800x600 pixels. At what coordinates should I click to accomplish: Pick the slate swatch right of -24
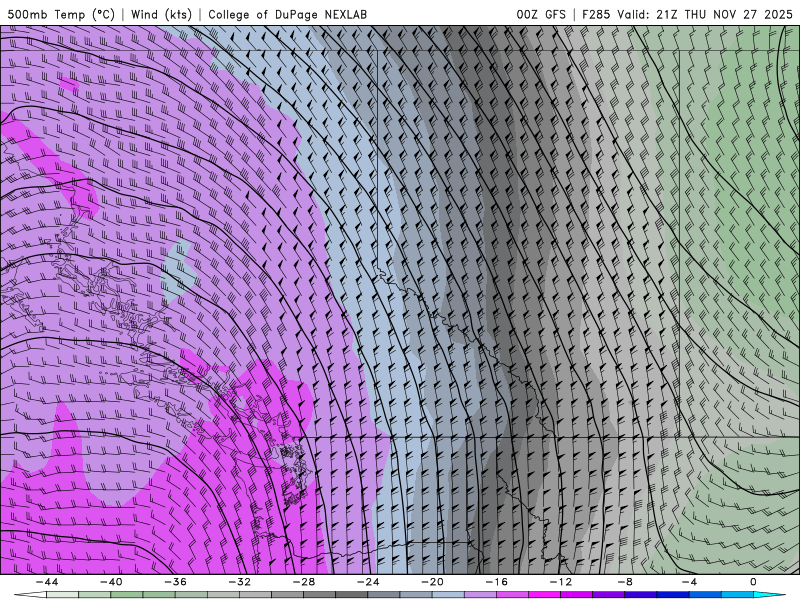tap(384, 594)
